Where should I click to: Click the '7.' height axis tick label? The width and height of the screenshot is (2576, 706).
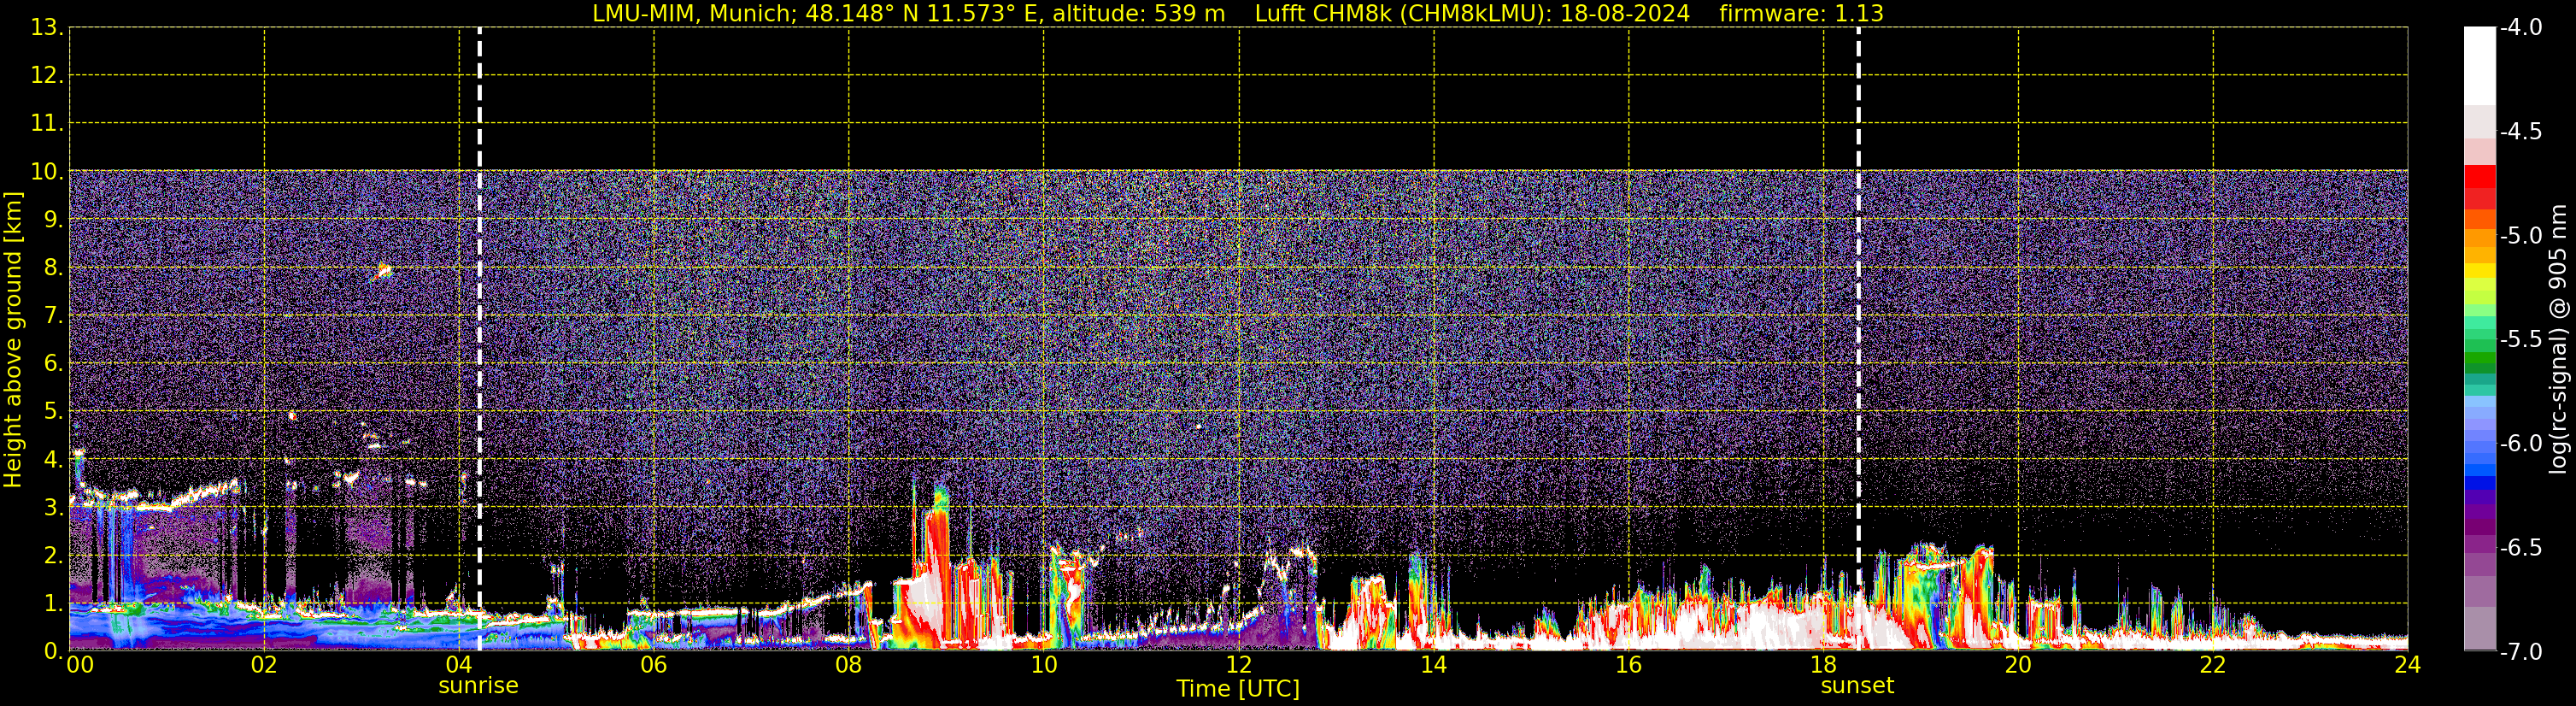coord(53,316)
